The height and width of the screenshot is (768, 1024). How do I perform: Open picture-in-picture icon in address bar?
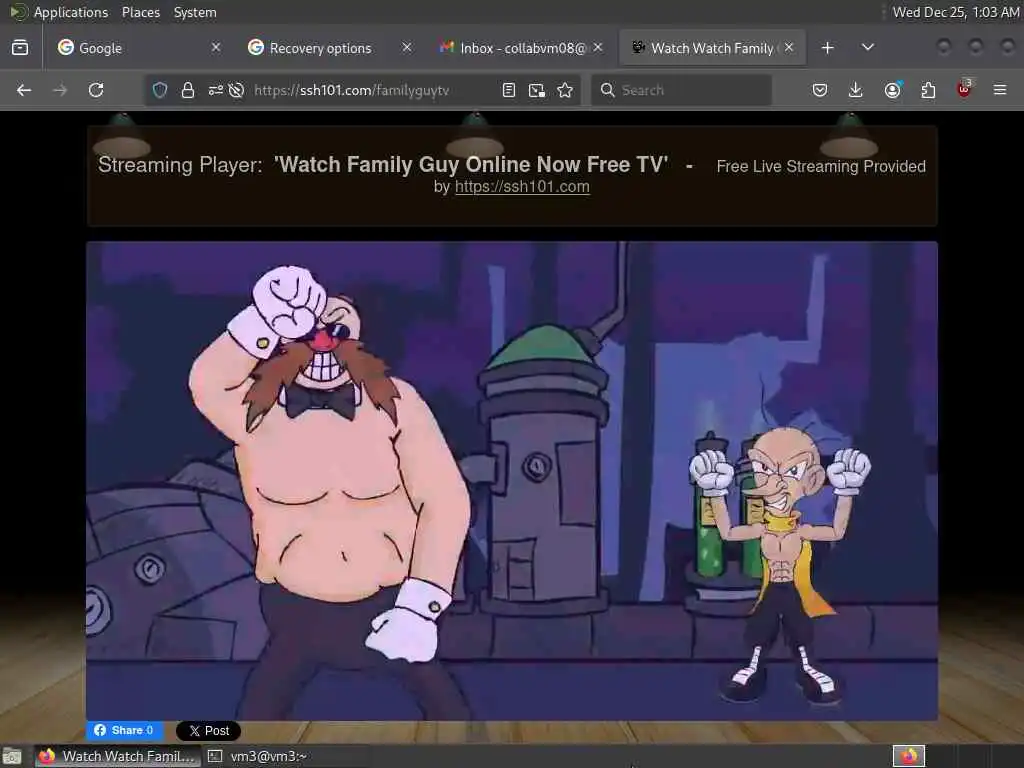[537, 90]
